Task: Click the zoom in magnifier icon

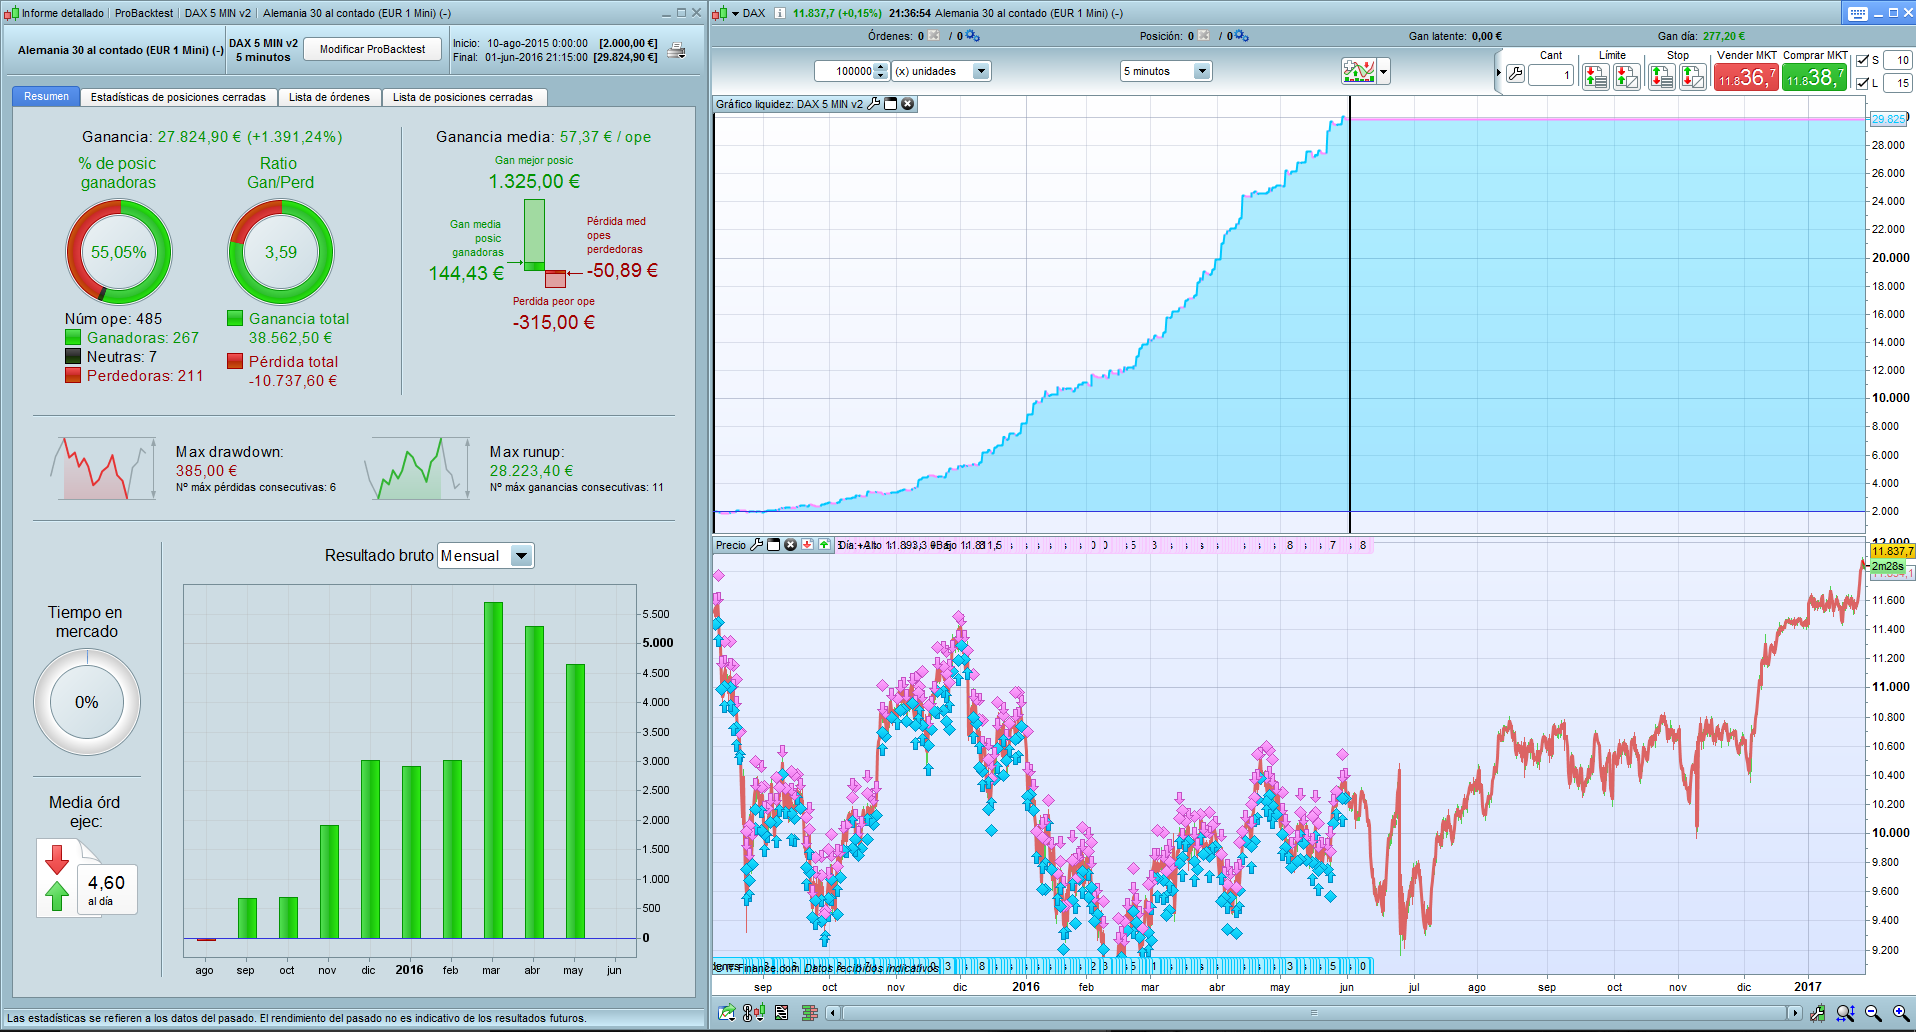Action: coord(1901,1013)
